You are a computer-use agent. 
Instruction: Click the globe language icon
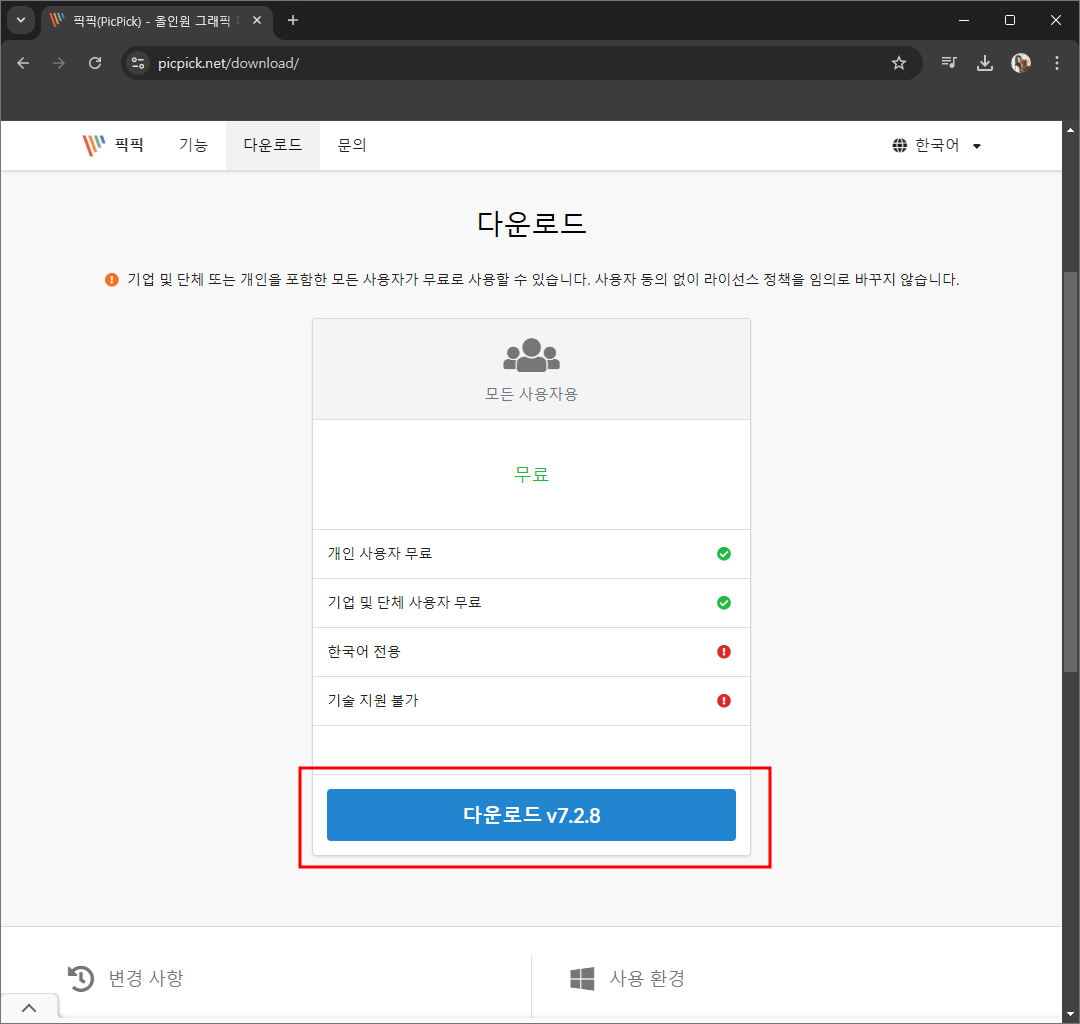point(900,145)
